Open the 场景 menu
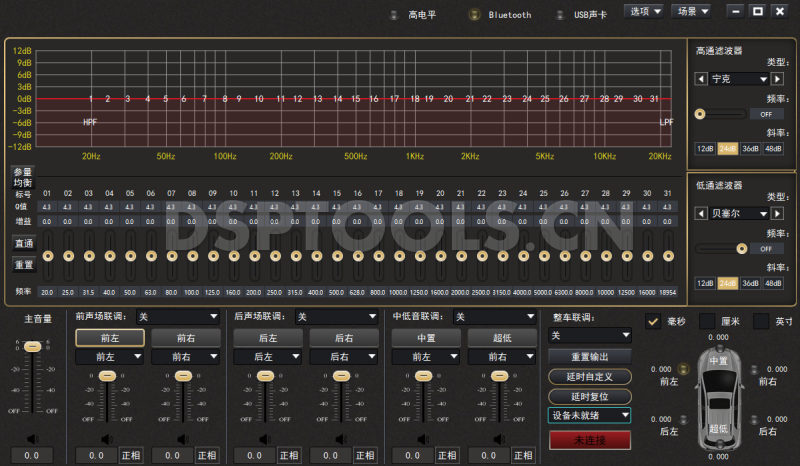The image size is (800, 466). pyautogui.click(x=691, y=11)
